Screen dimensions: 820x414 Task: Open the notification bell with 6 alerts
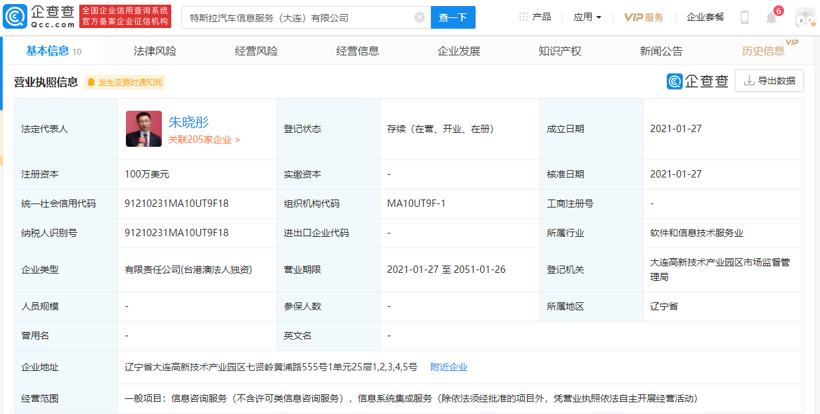point(771,17)
